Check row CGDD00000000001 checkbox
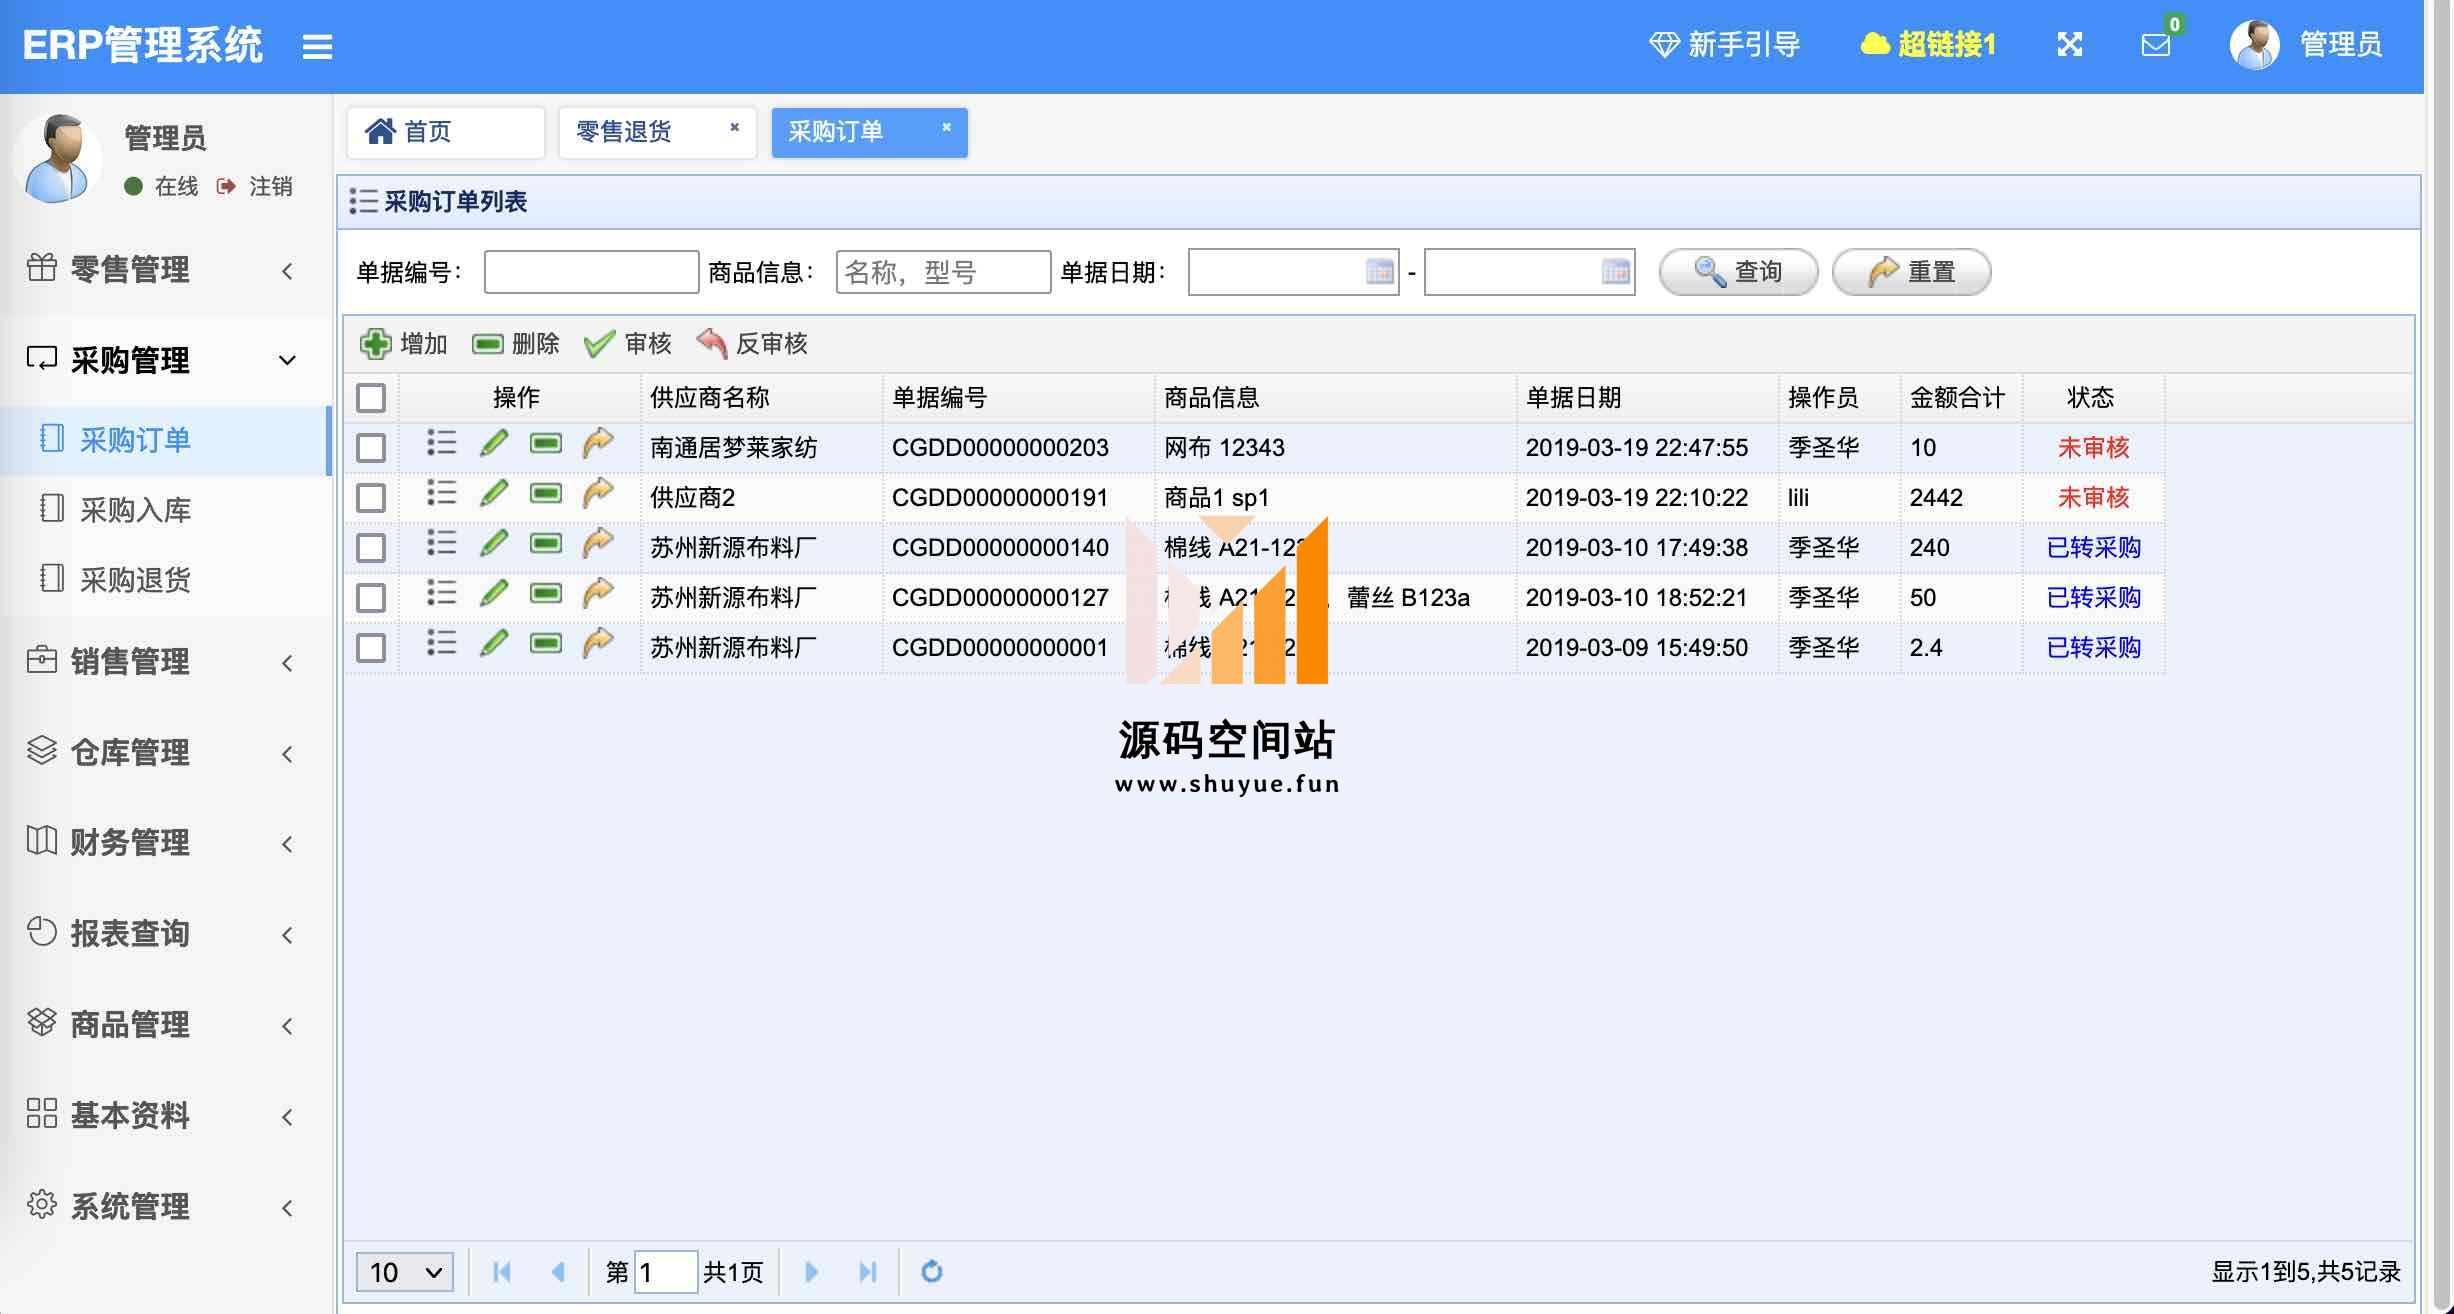The image size is (2454, 1314). tap(371, 648)
